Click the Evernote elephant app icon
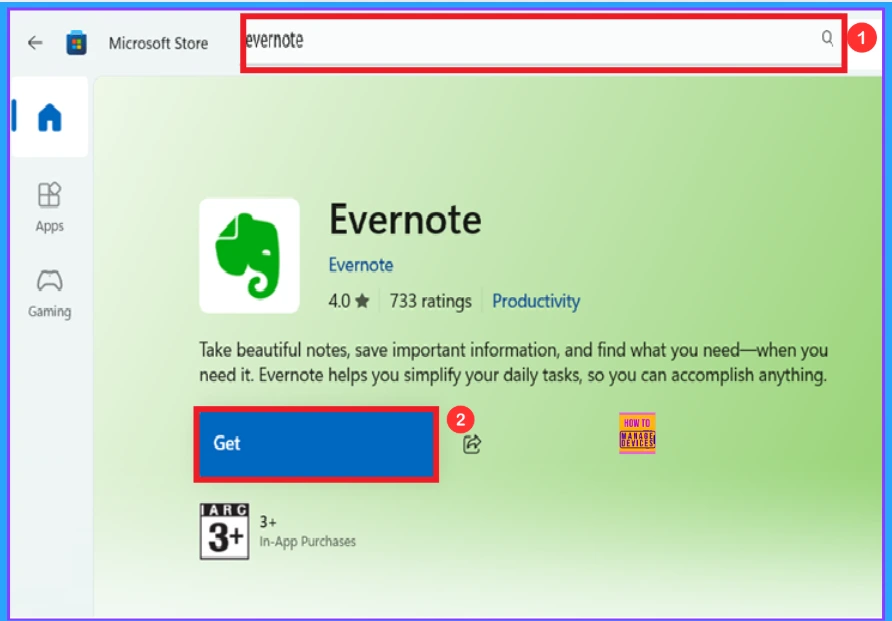 pyautogui.click(x=249, y=255)
